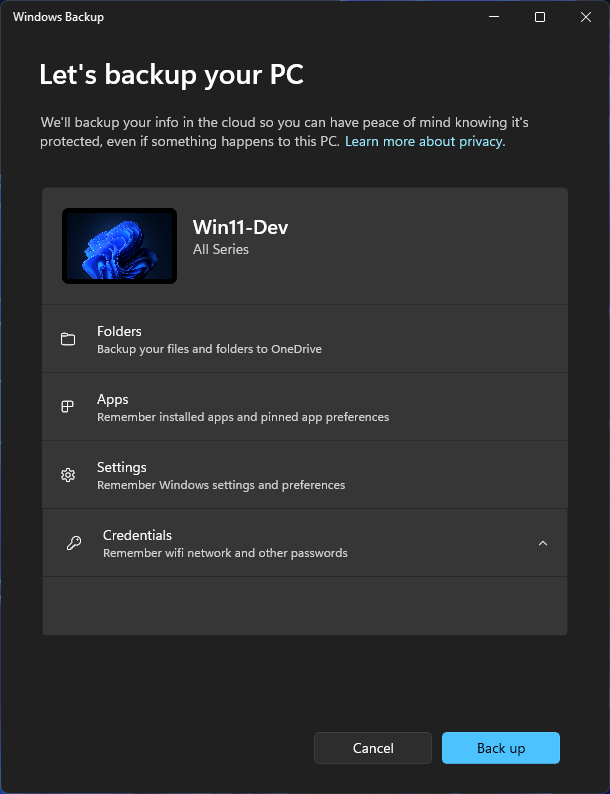
Task: Click 'Remember Windows settings and preferences' text
Action: (221, 485)
